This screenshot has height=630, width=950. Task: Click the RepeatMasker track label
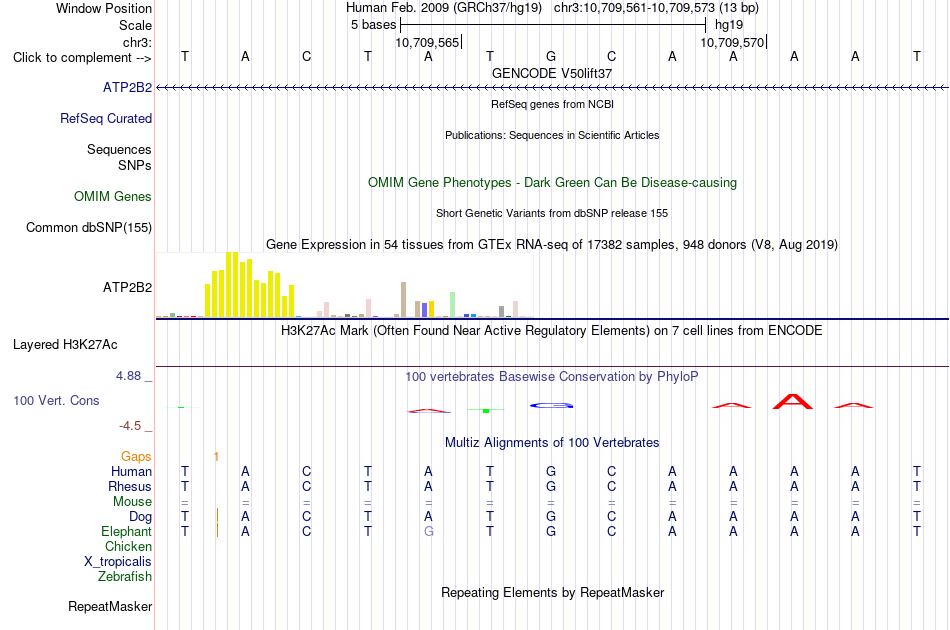point(110,606)
